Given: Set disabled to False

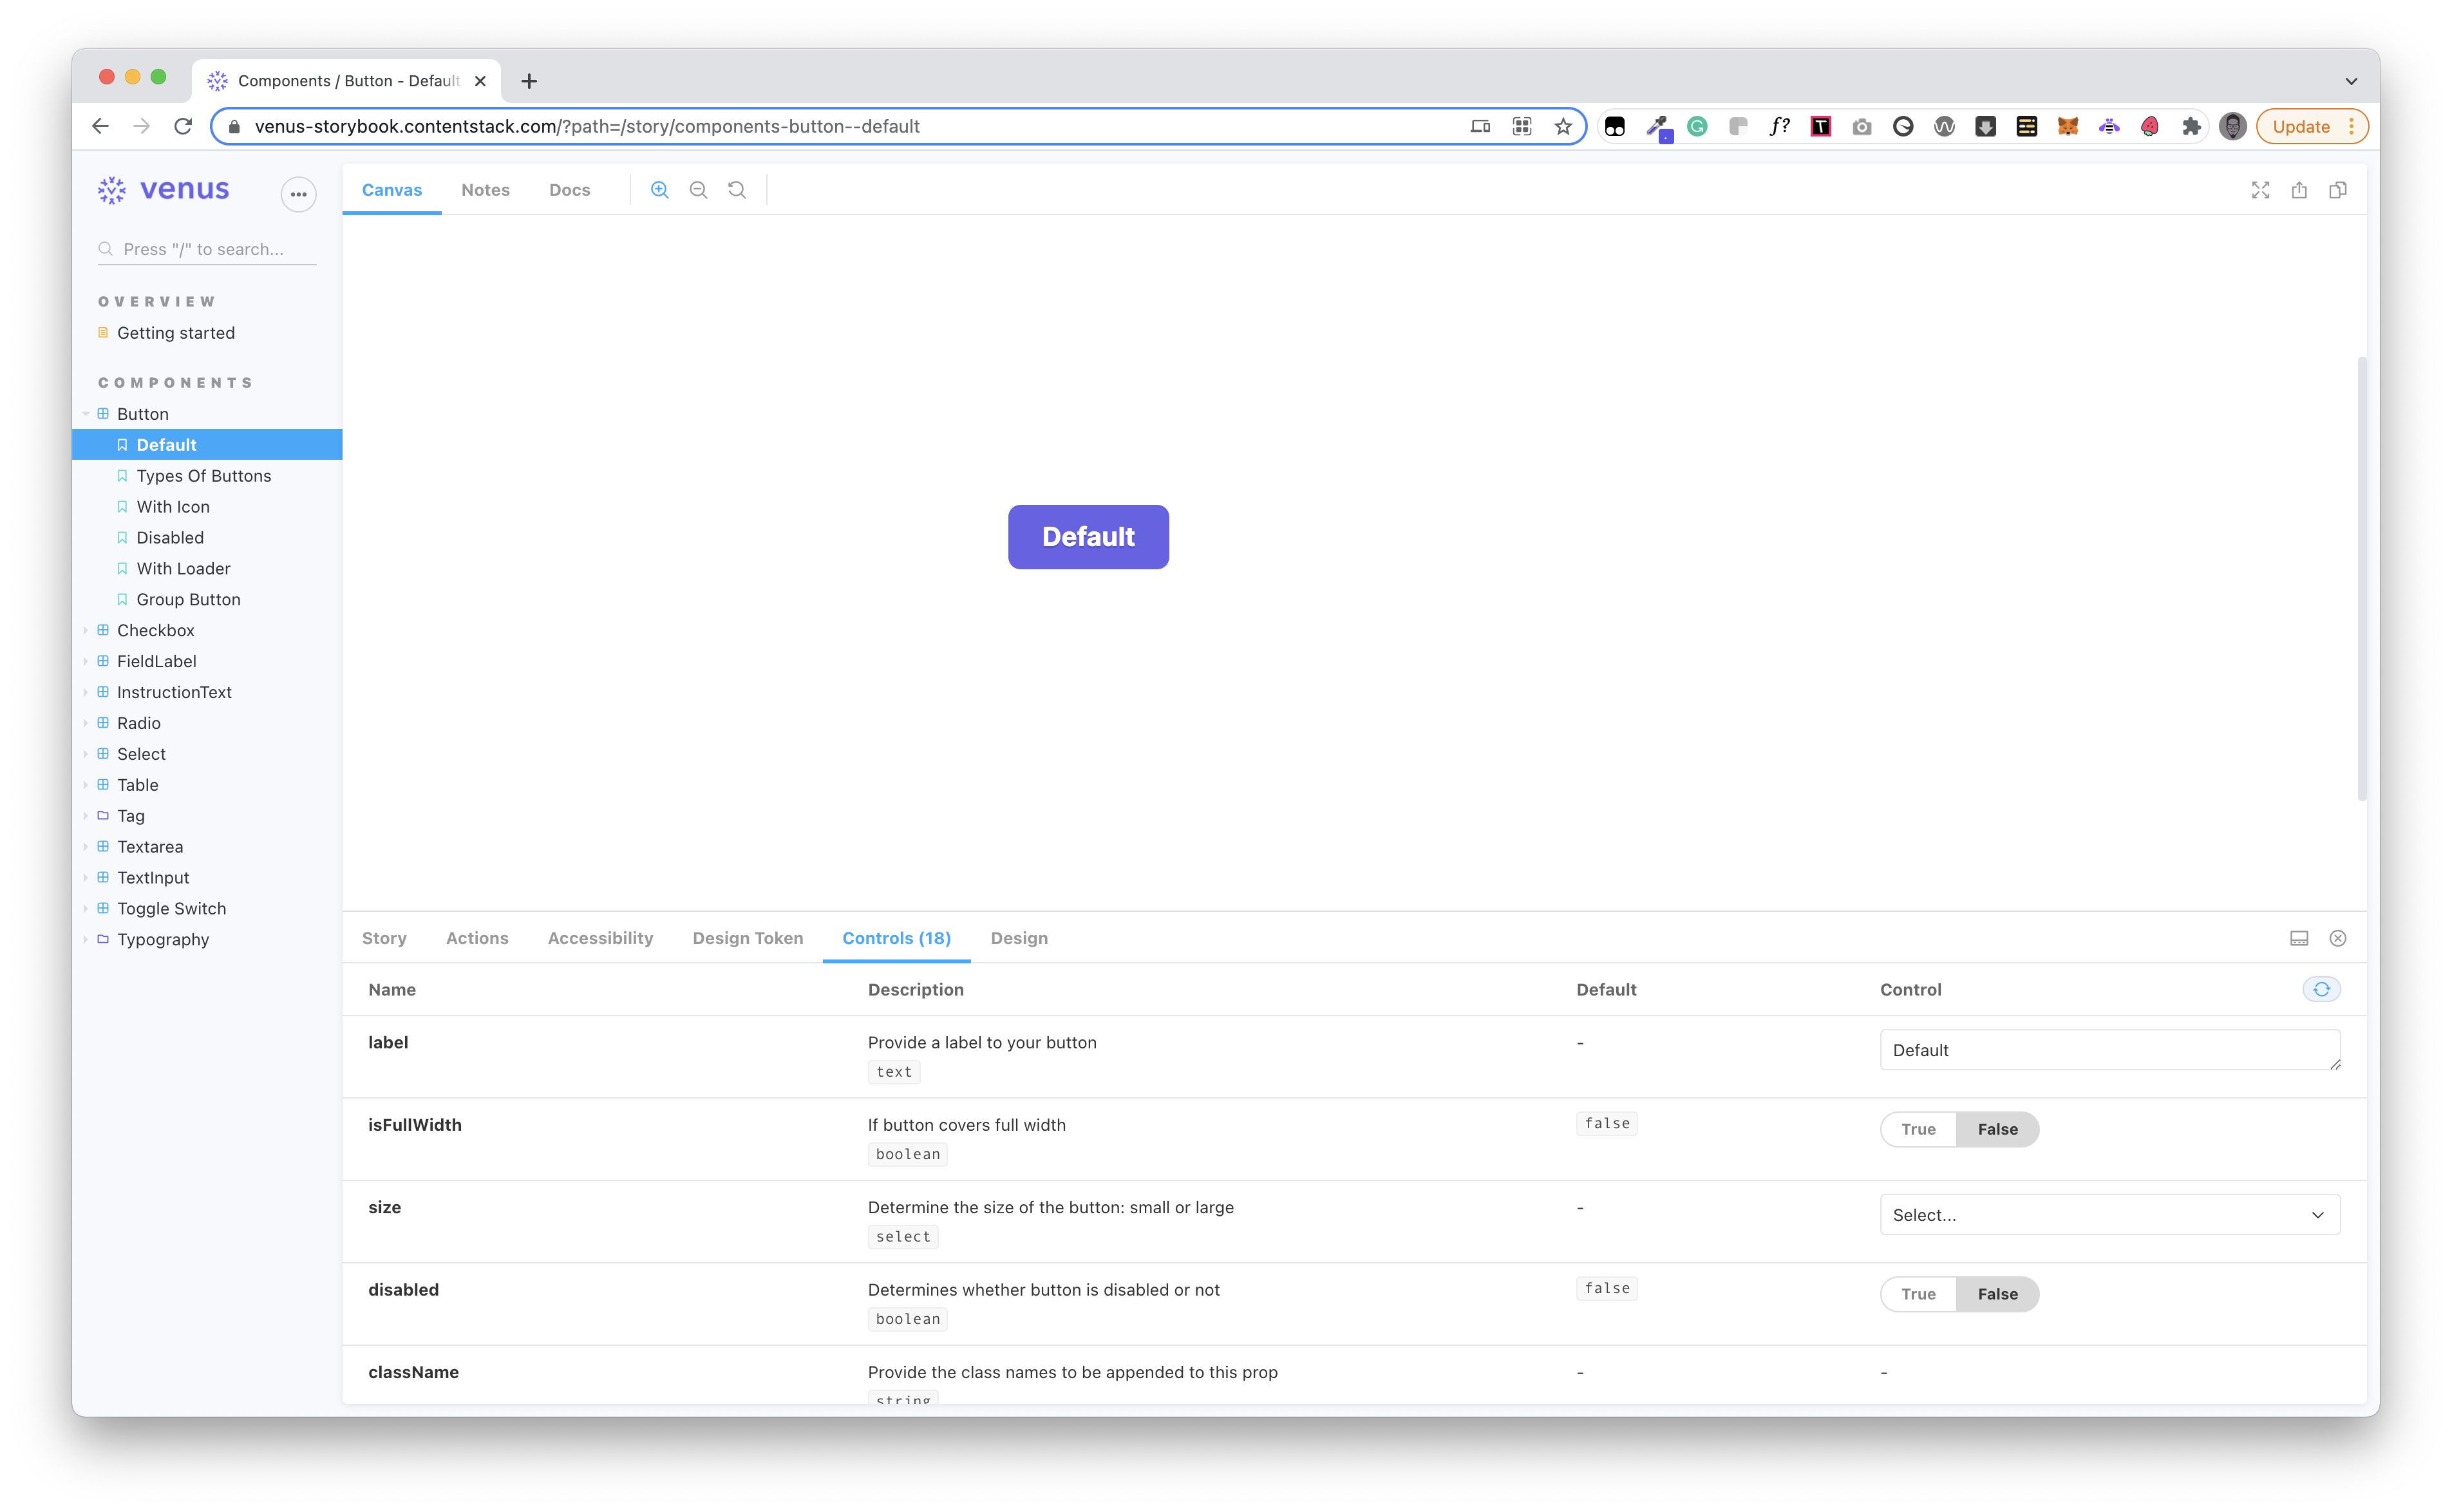Looking at the screenshot, I should click(1997, 1294).
